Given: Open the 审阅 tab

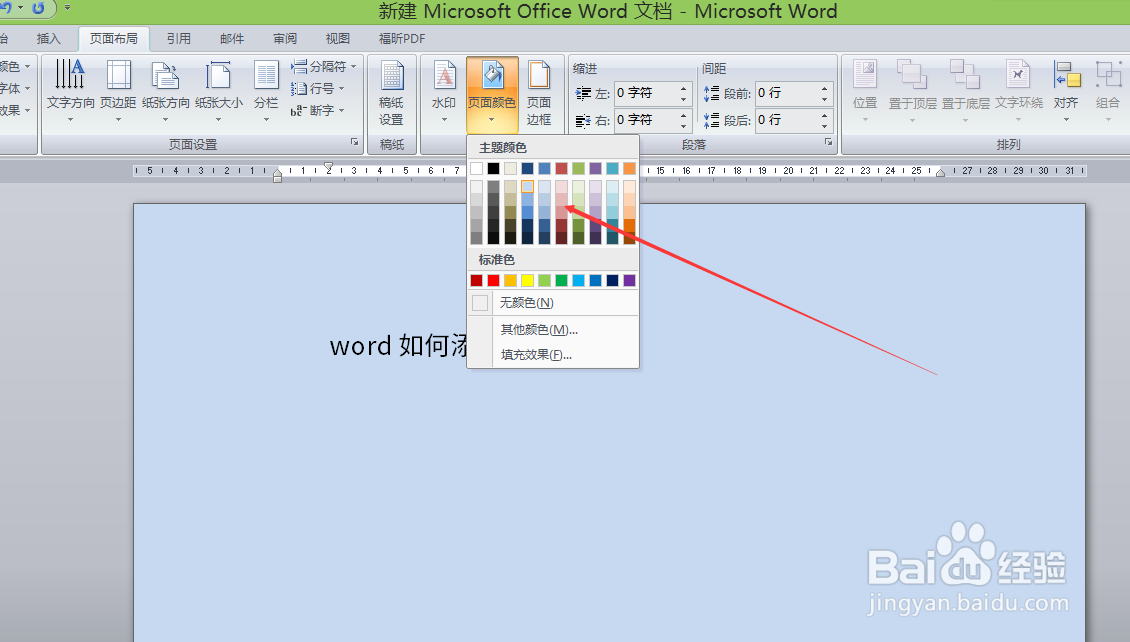Looking at the screenshot, I should click(x=285, y=39).
